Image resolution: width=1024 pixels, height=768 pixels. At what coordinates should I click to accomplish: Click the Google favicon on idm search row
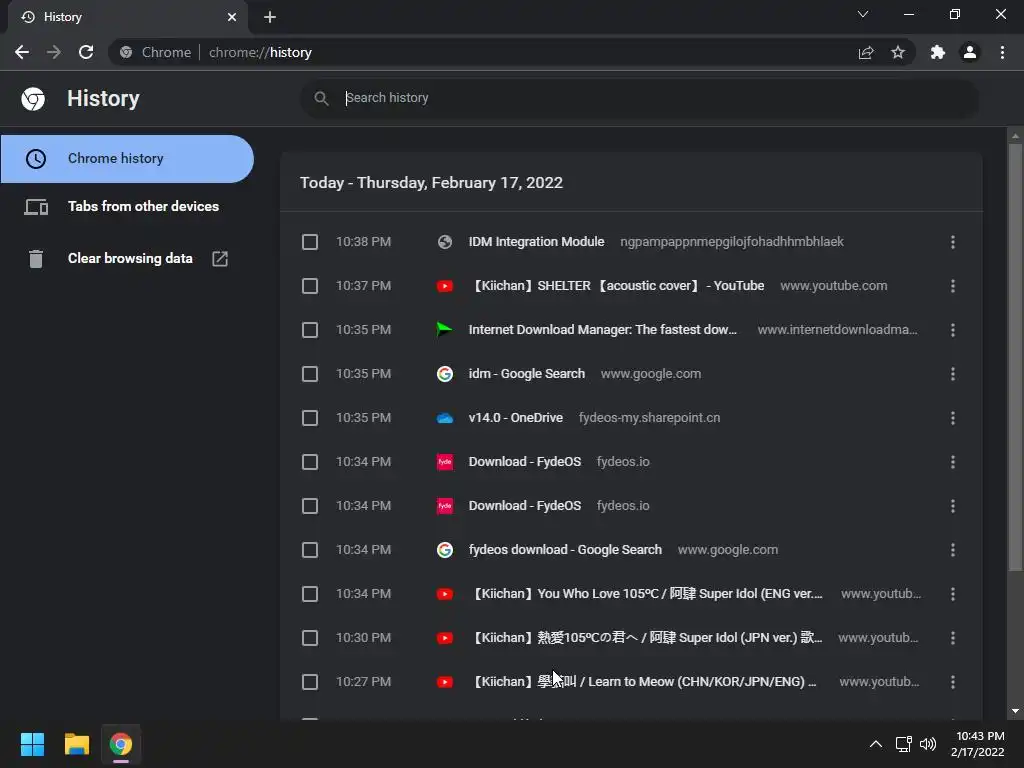[x=445, y=374]
